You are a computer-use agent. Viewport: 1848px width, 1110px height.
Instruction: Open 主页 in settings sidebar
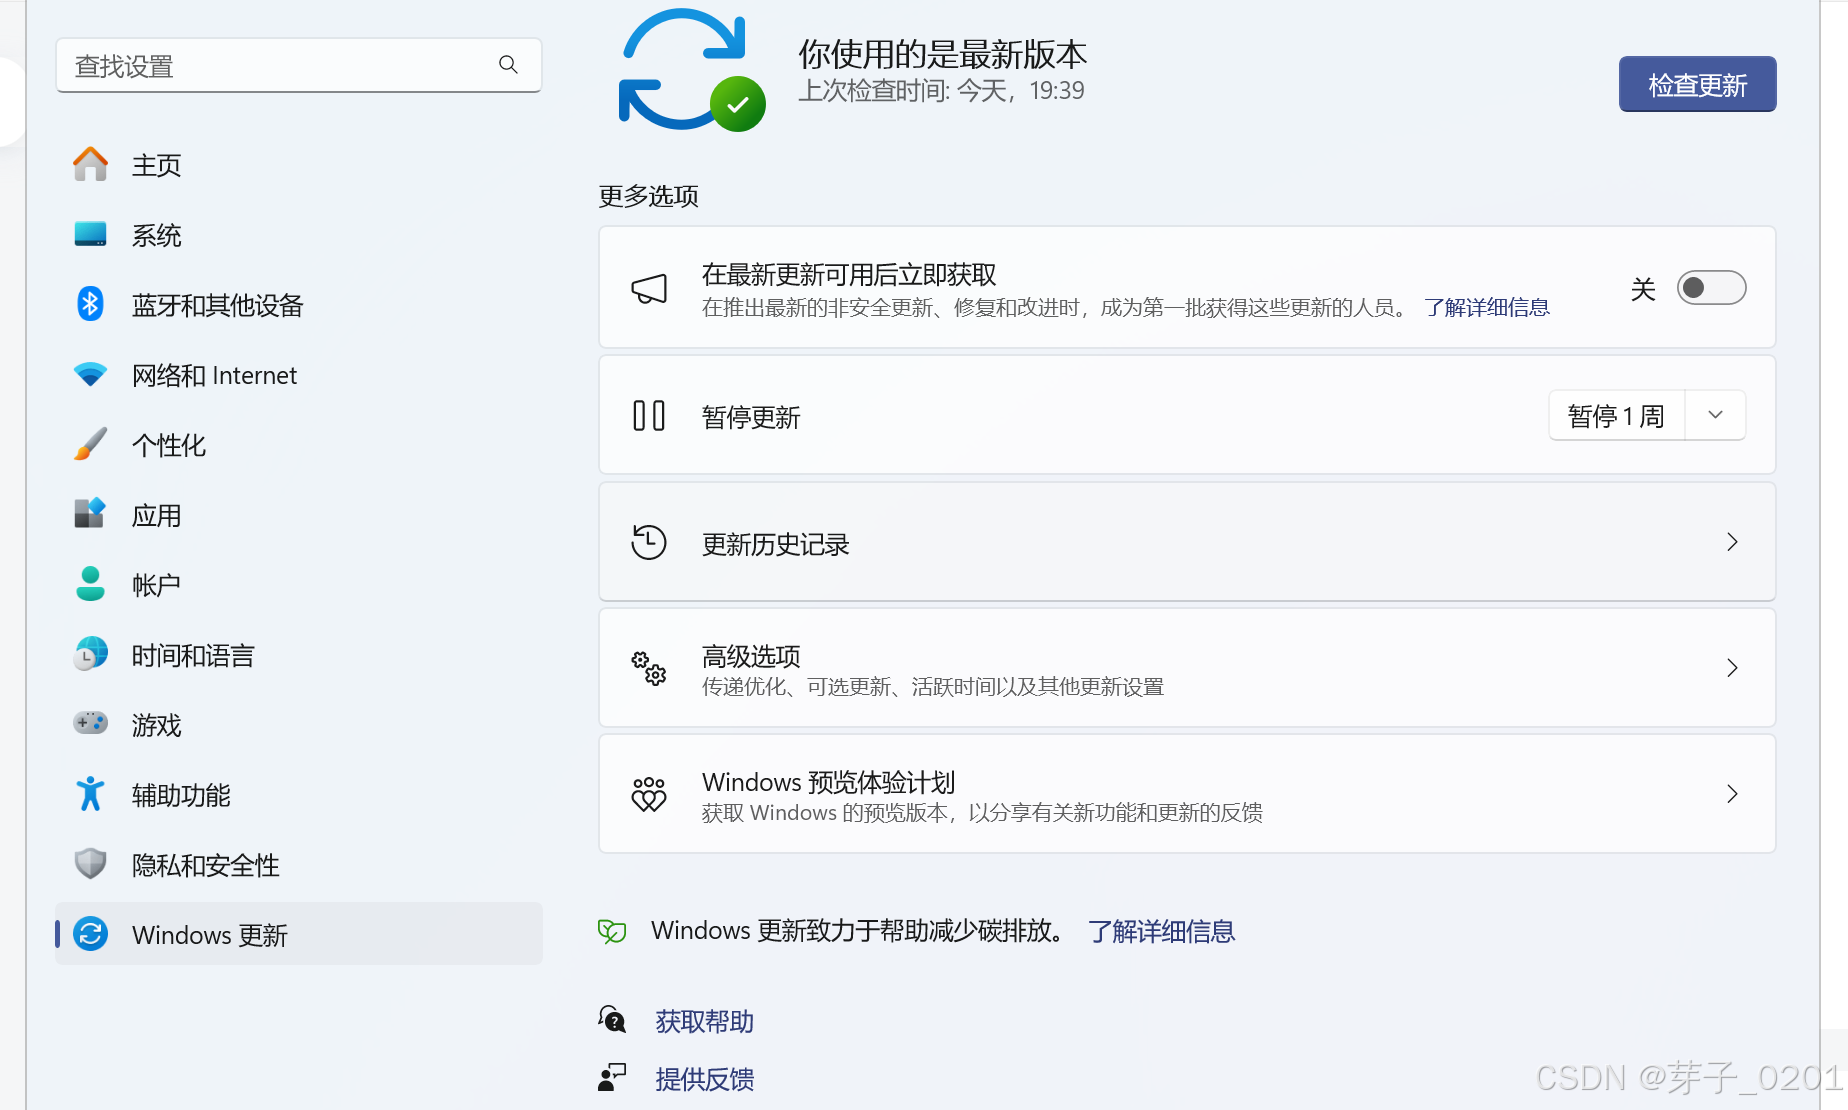299,164
